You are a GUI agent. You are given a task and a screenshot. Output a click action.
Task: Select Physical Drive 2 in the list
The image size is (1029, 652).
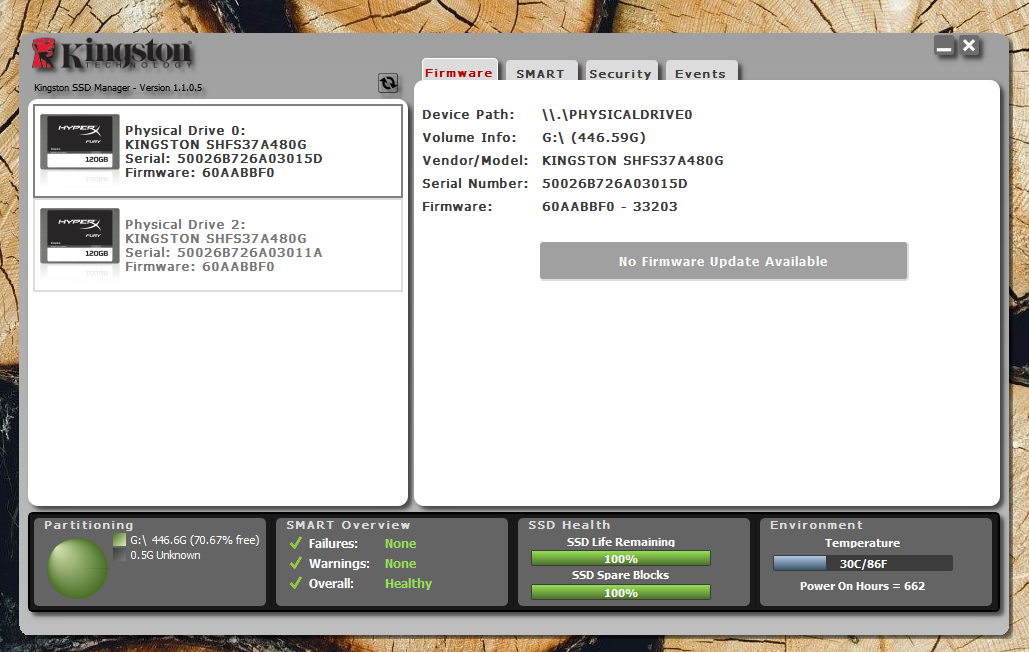point(218,245)
